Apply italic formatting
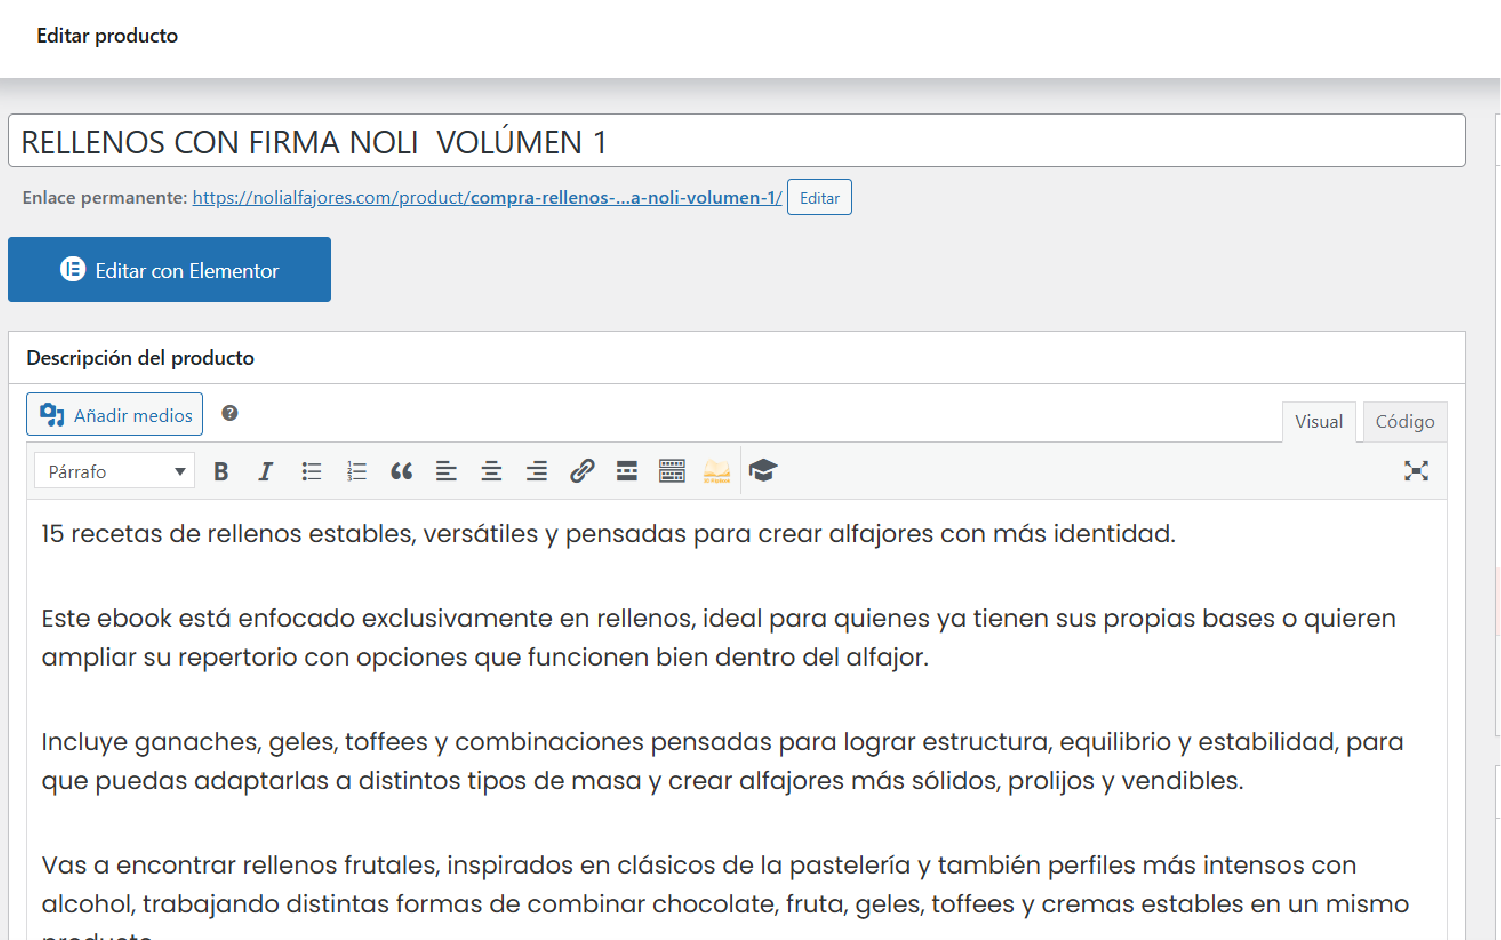The width and height of the screenshot is (1501, 940). click(266, 471)
